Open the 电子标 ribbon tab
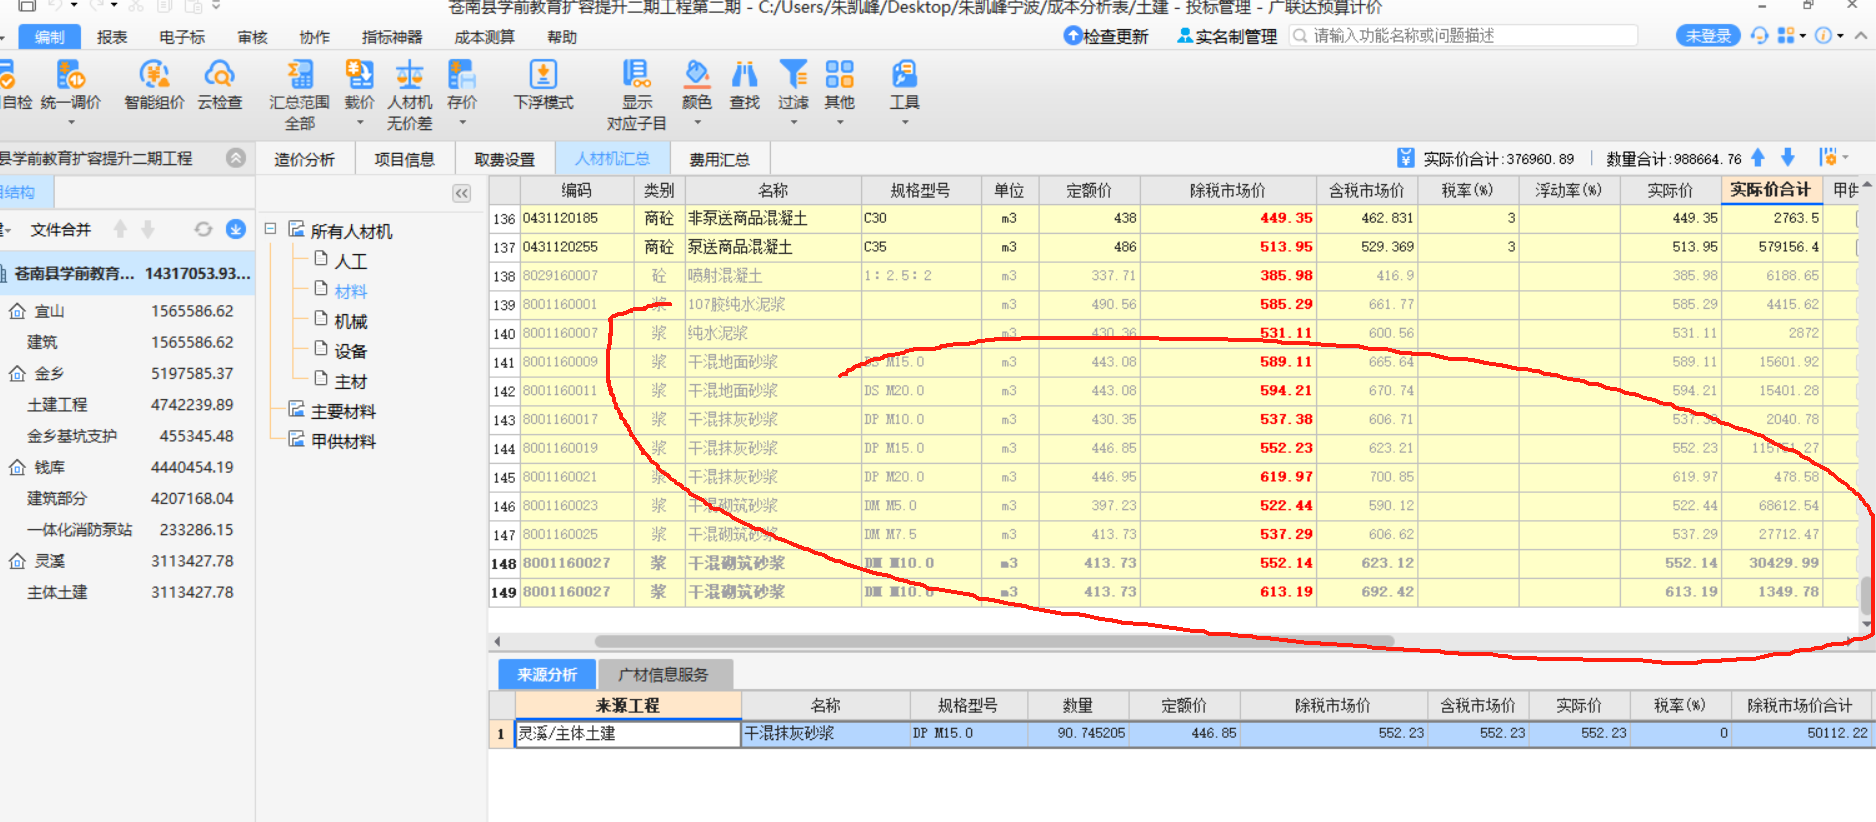The image size is (1876, 822). 182,37
